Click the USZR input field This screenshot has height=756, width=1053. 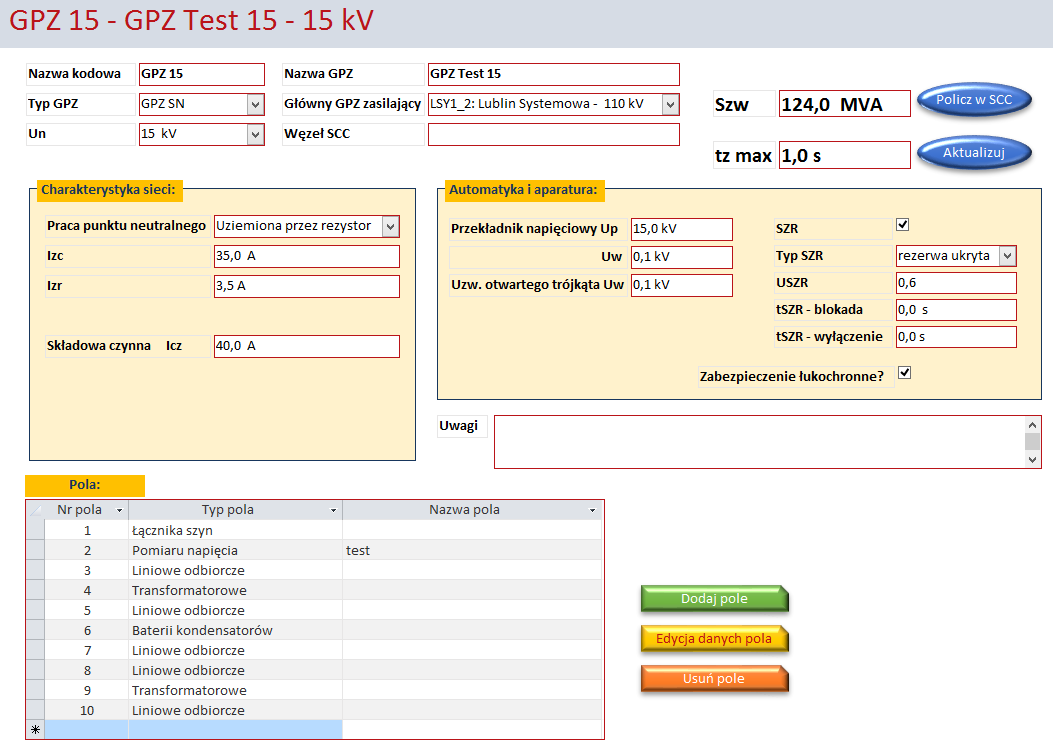tap(956, 283)
